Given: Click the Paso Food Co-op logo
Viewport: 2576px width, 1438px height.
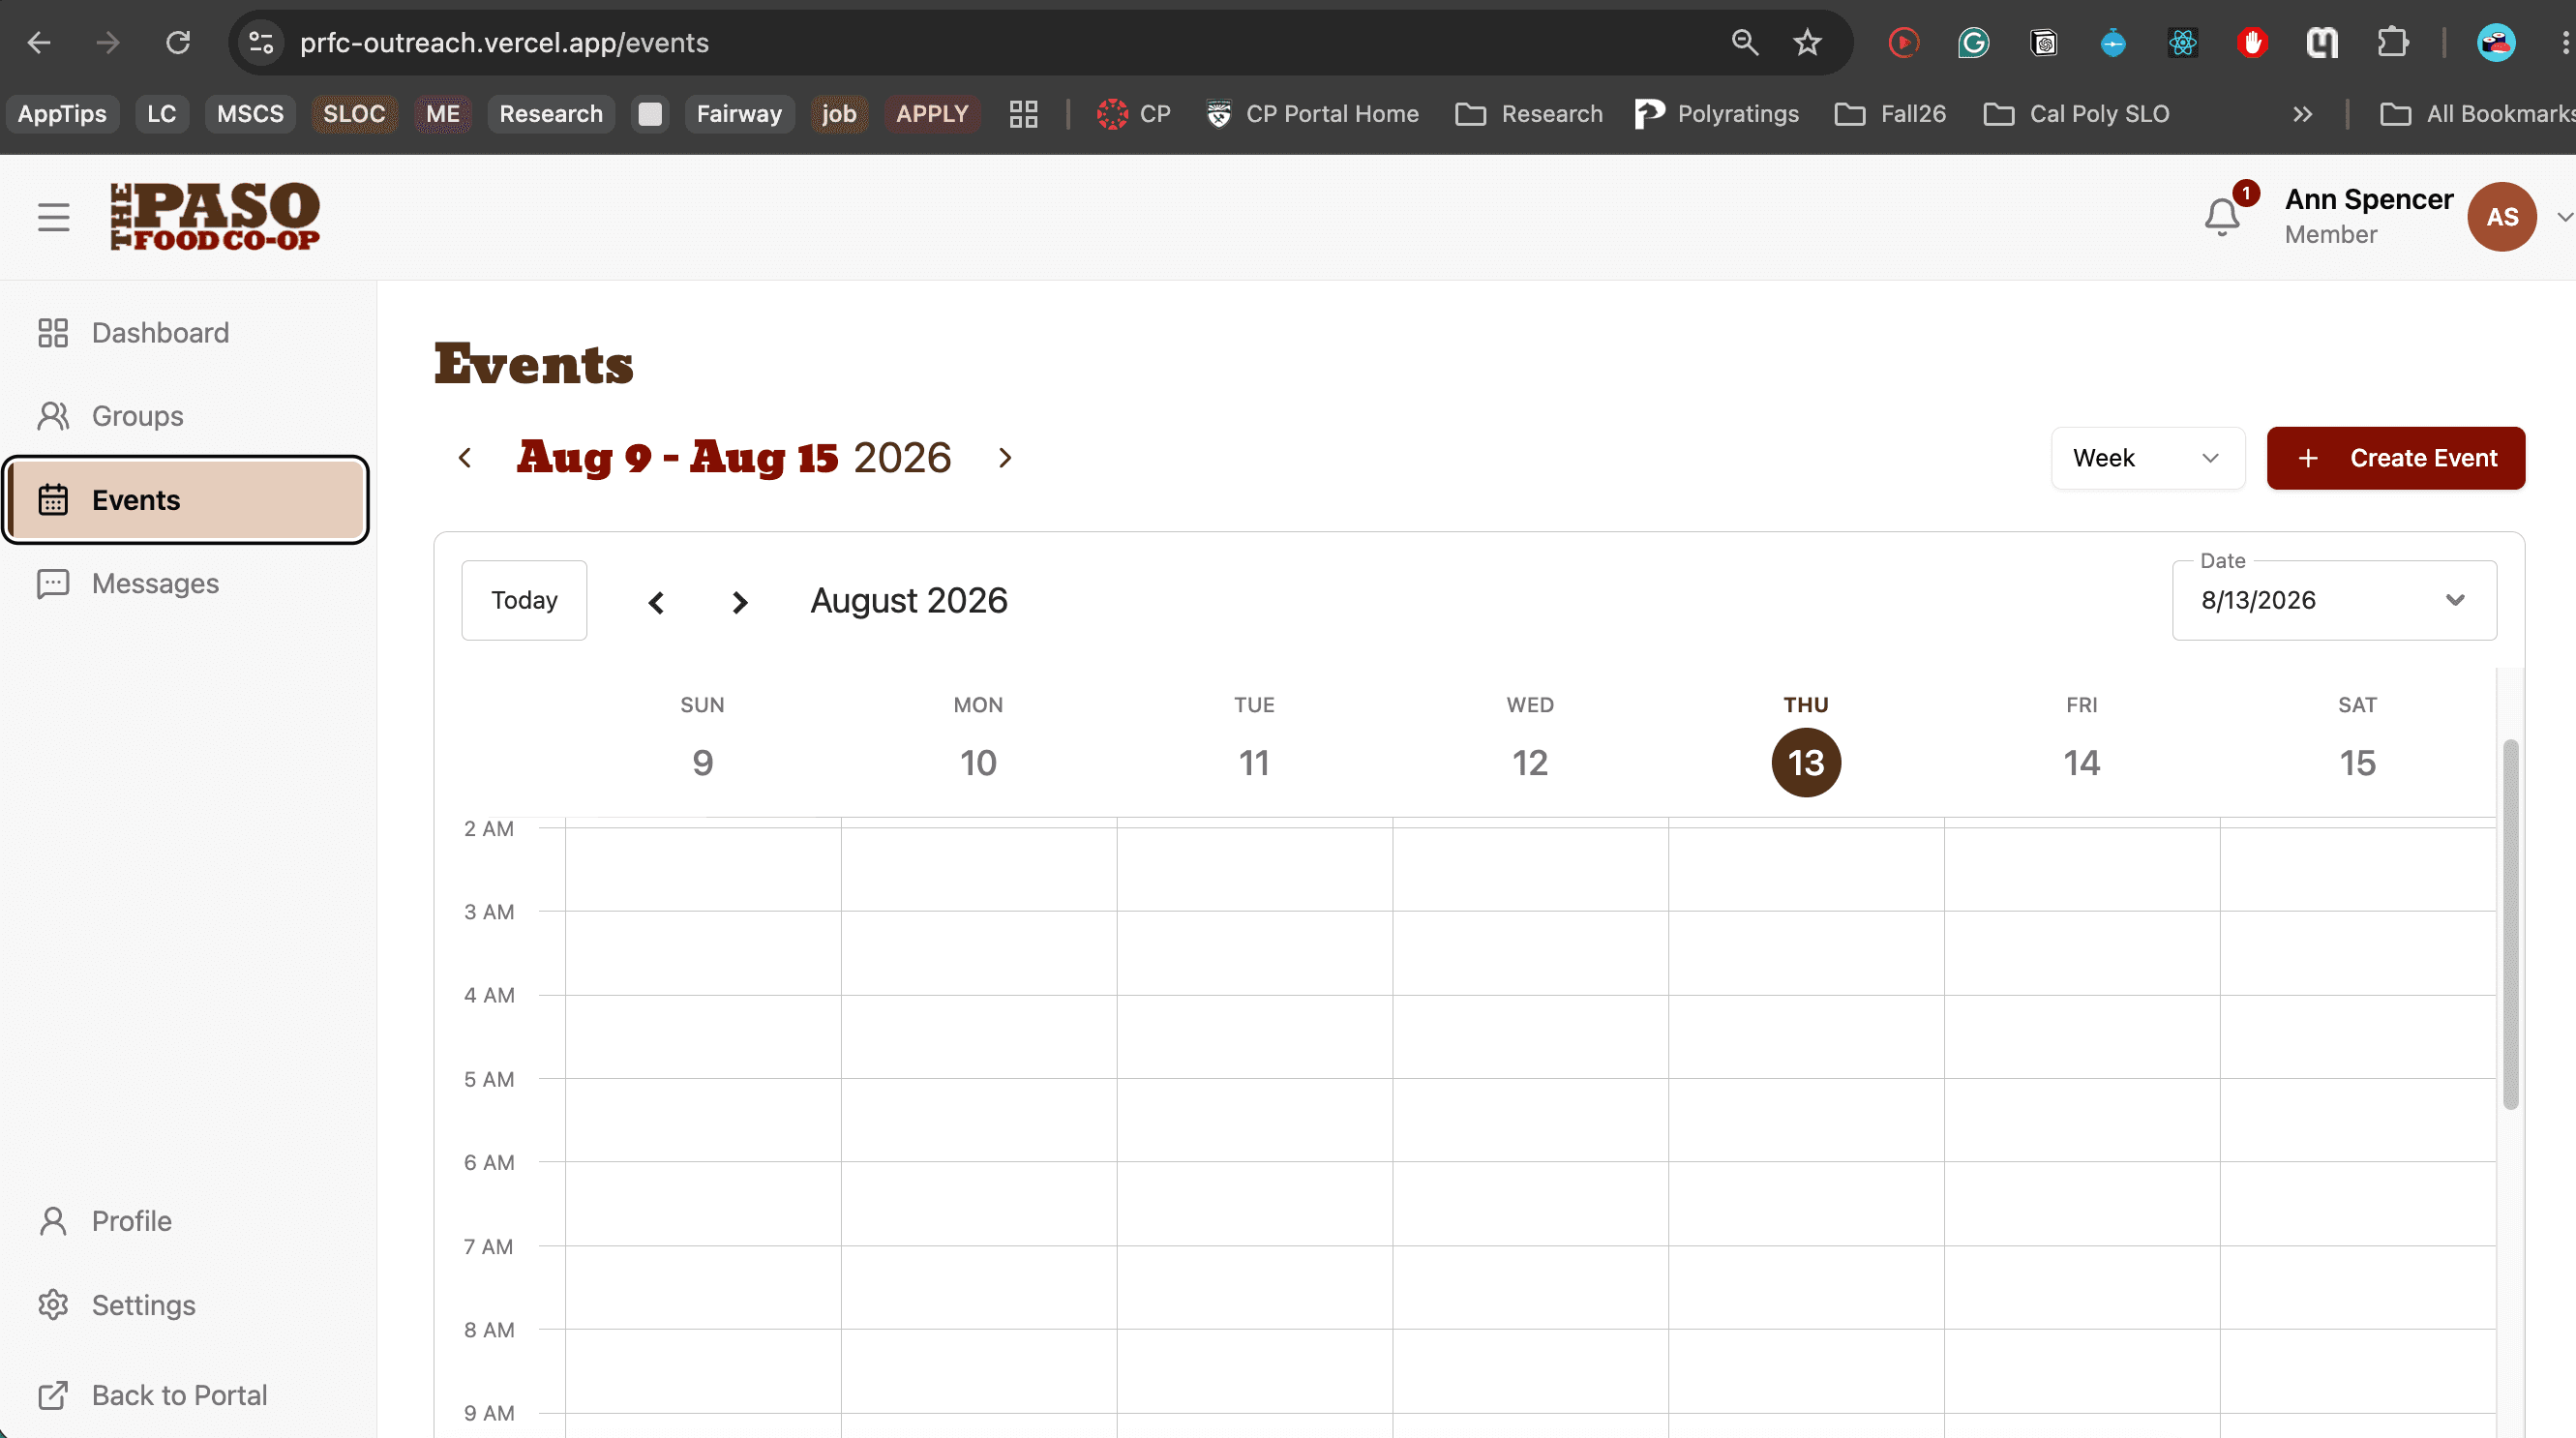Looking at the screenshot, I should (x=215, y=216).
